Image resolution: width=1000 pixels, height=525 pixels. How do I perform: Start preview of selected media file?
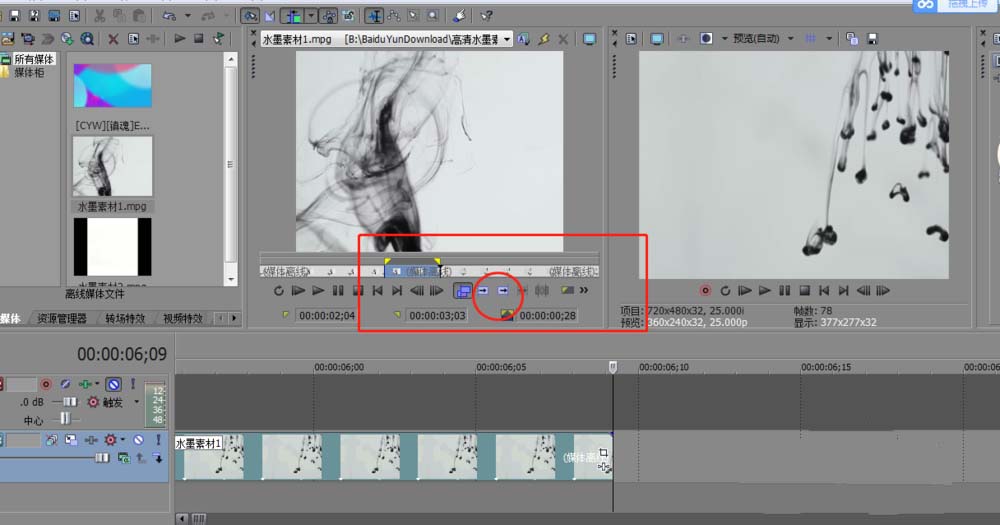tap(180, 39)
